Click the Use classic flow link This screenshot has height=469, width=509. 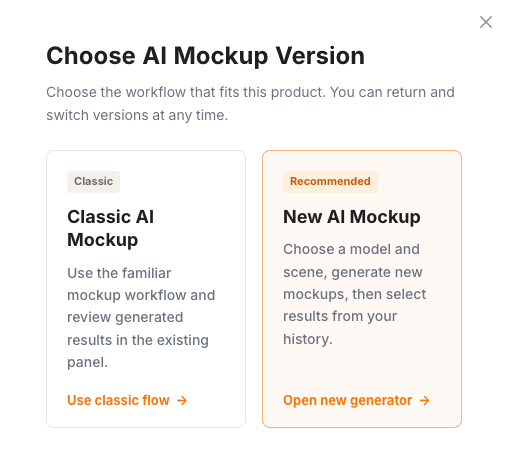(127, 400)
